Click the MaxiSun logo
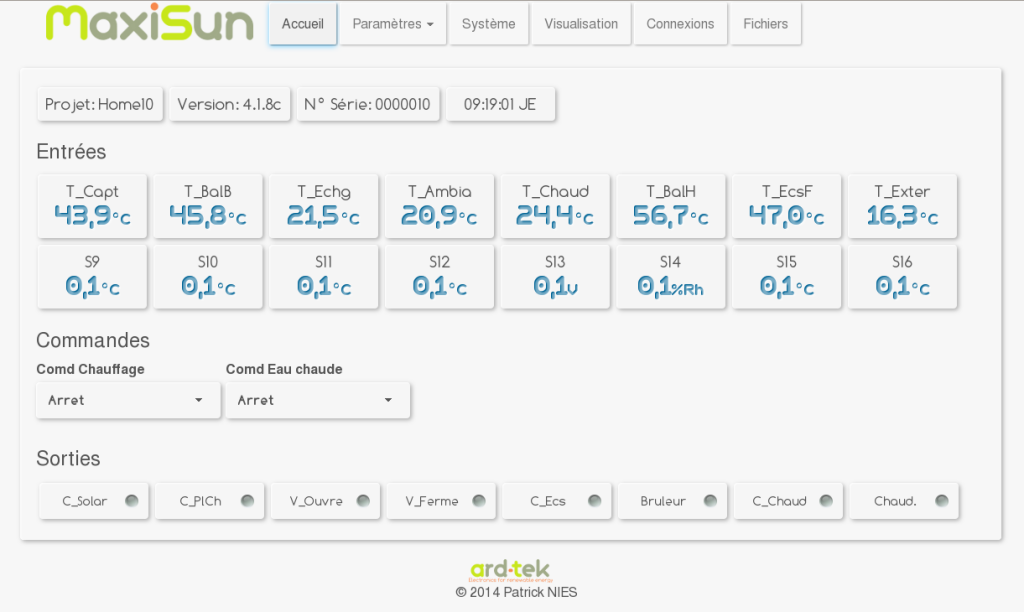1024x612 pixels. [150, 24]
